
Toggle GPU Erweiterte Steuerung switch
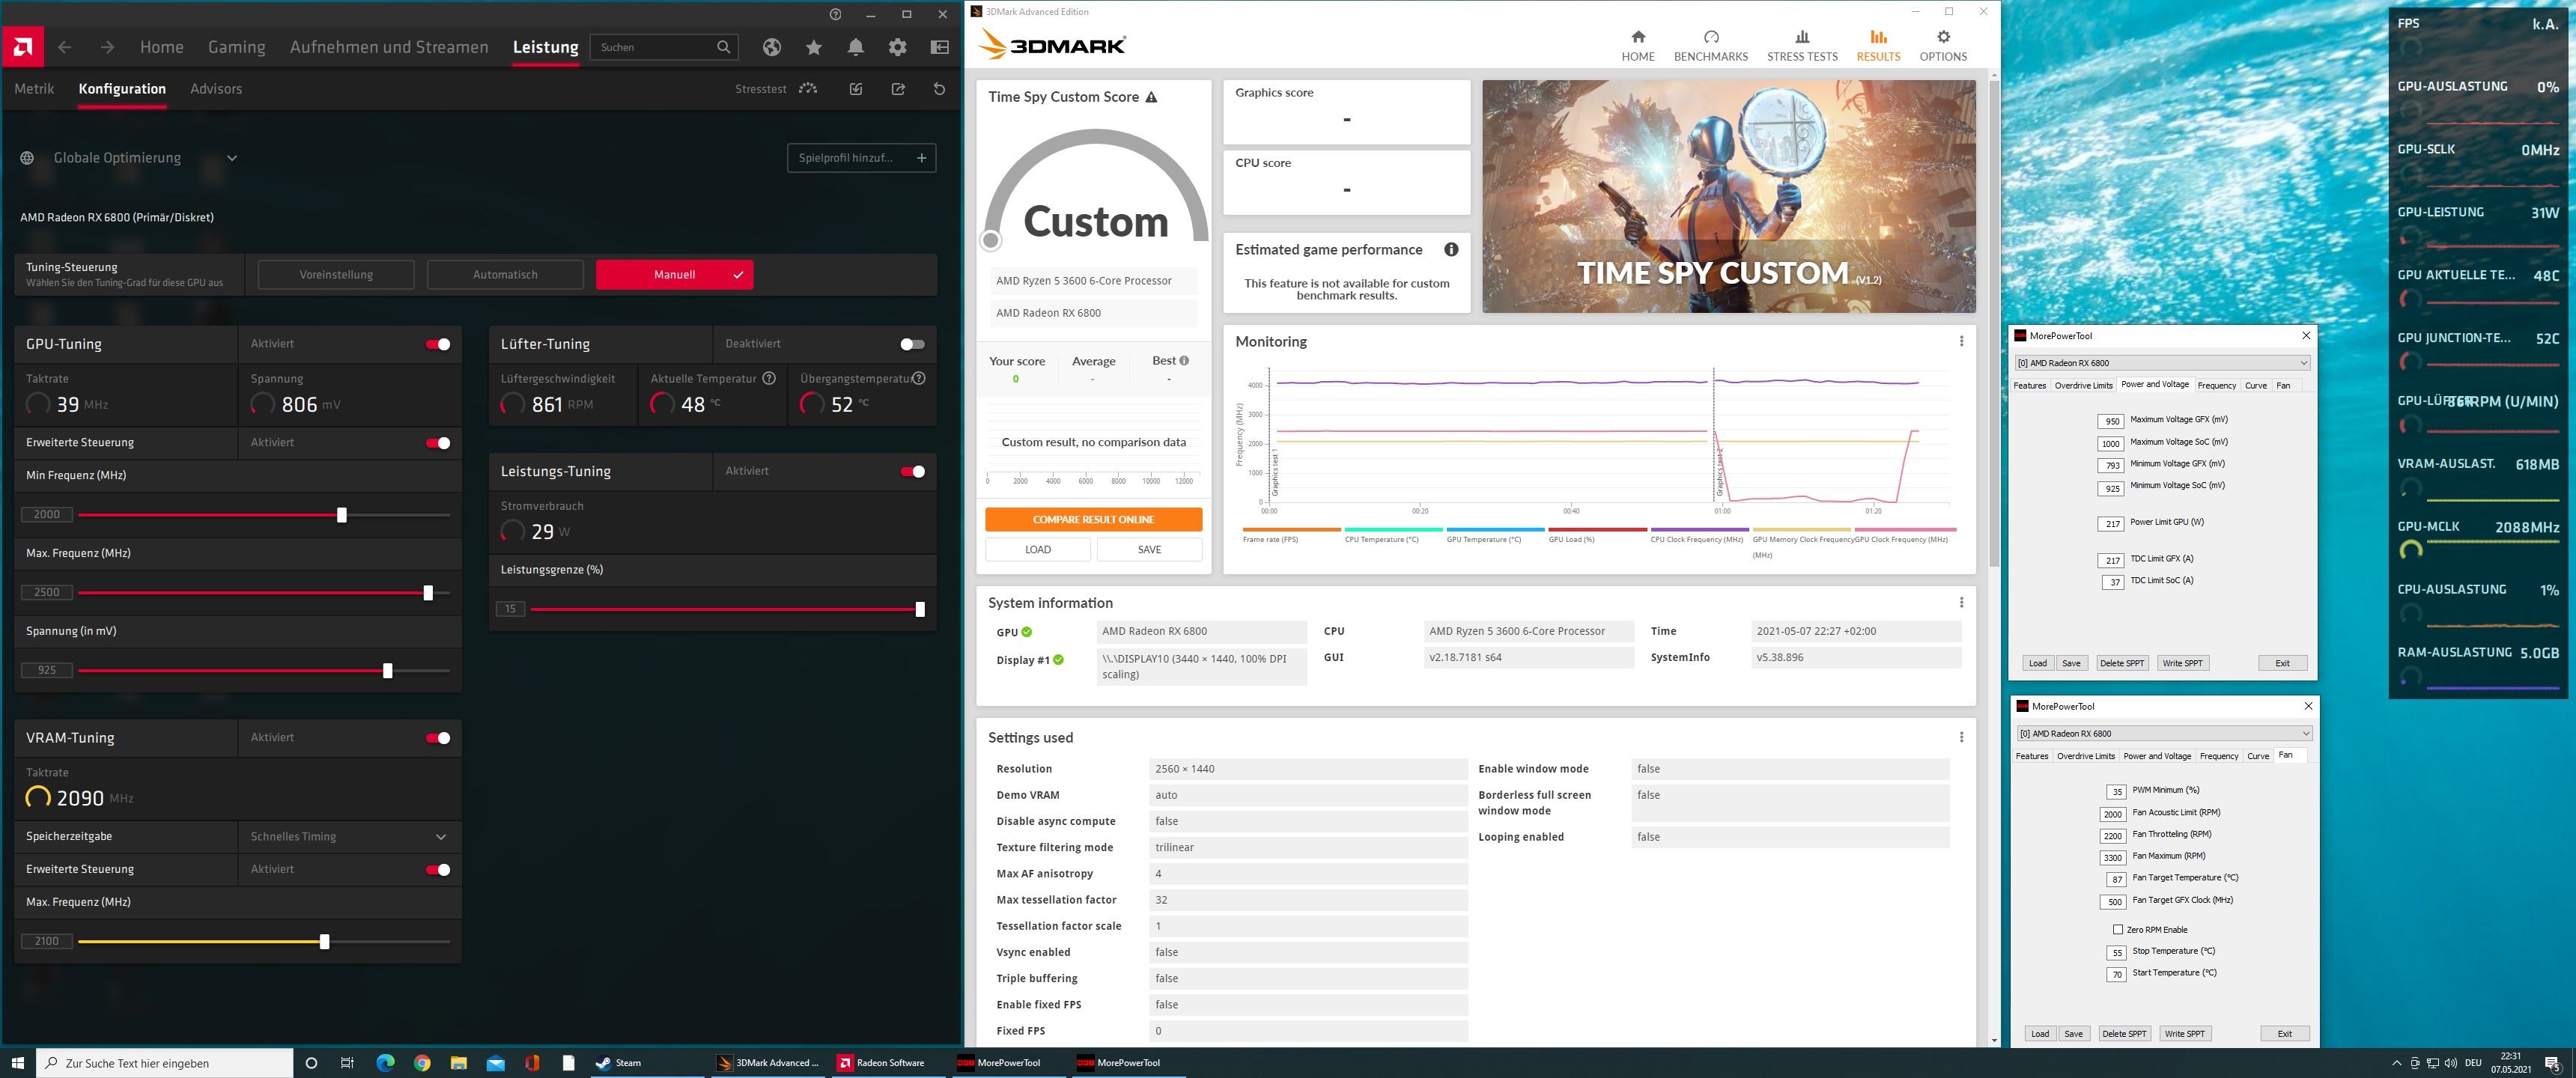point(438,443)
